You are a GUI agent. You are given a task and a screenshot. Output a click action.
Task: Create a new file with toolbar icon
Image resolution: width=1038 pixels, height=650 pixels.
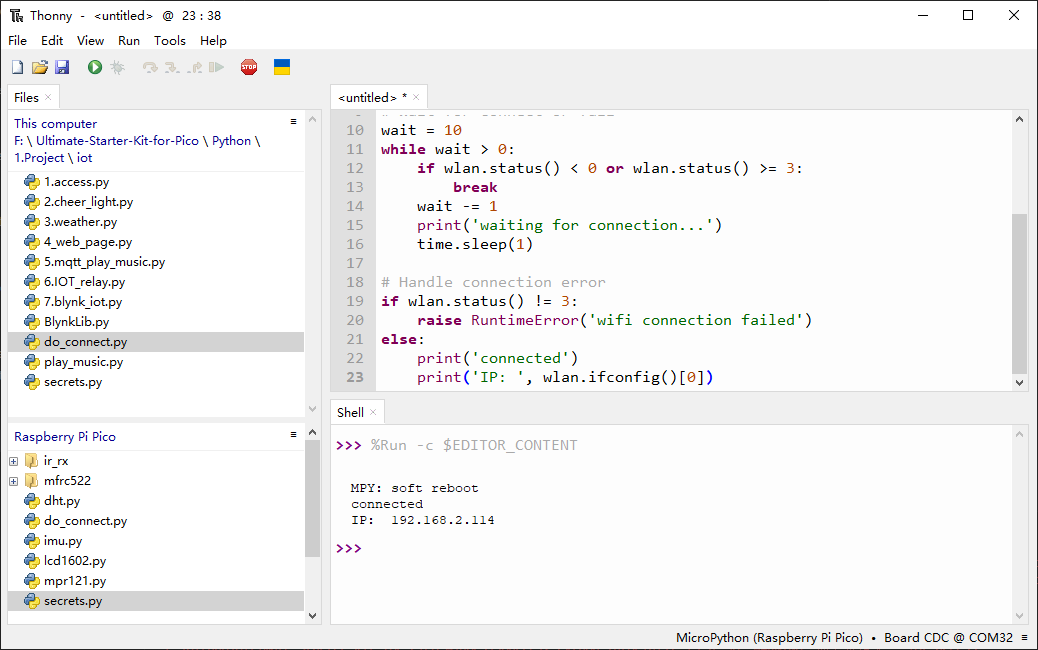(x=18, y=67)
